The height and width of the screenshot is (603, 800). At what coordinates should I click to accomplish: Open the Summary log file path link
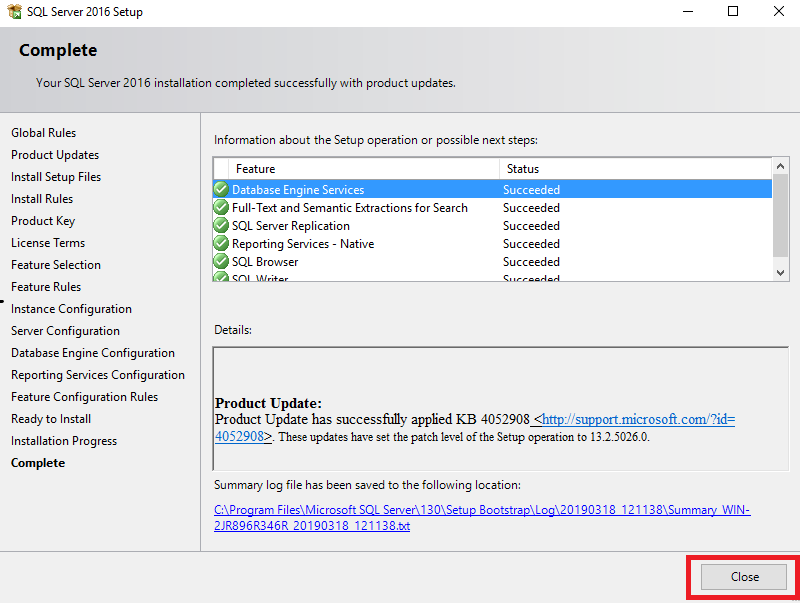[482, 518]
